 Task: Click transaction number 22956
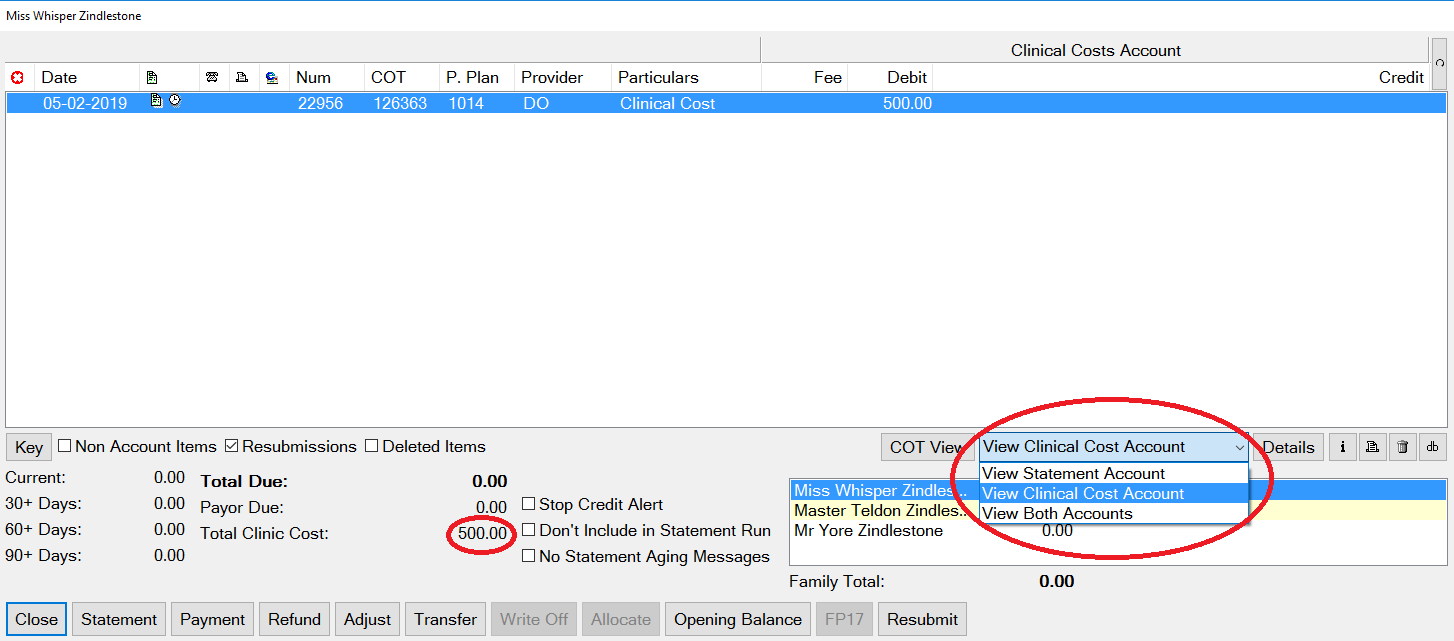coord(320,103)
